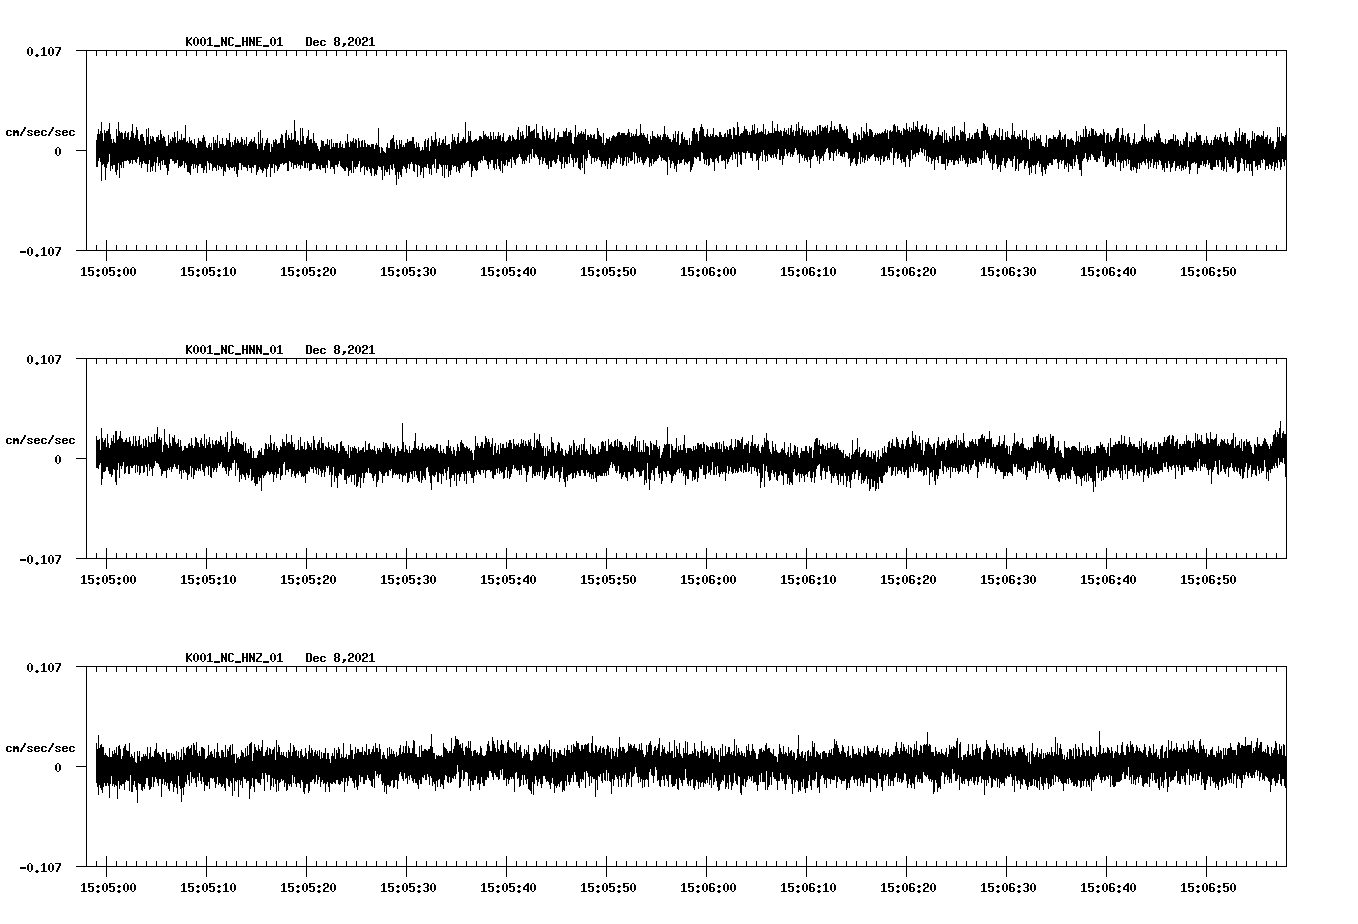
Task: Click 15:05:00 time label on HNN plot
Action: (108, 580)
